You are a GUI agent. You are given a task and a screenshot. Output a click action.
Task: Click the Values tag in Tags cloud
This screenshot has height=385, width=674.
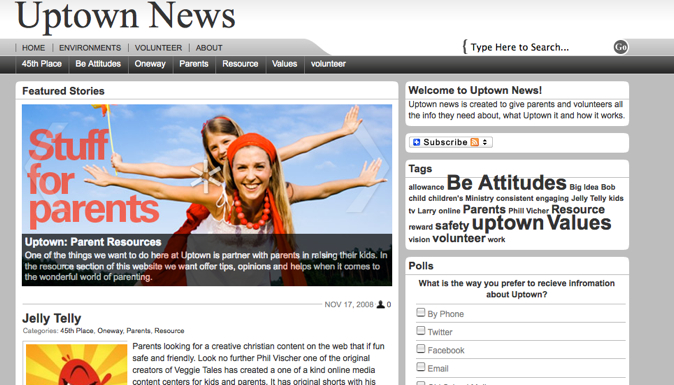coord(579,223)
